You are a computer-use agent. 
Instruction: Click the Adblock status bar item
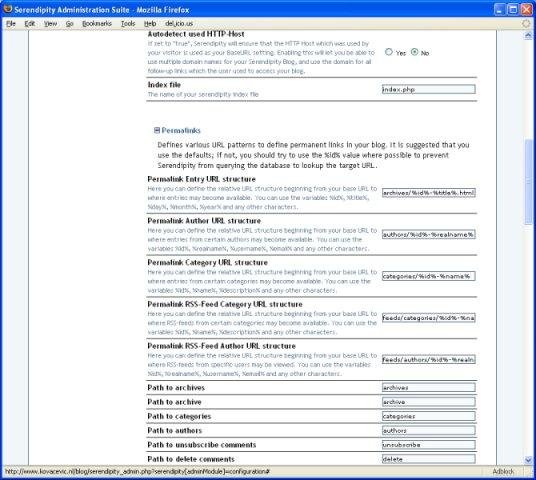pos(503,472)
